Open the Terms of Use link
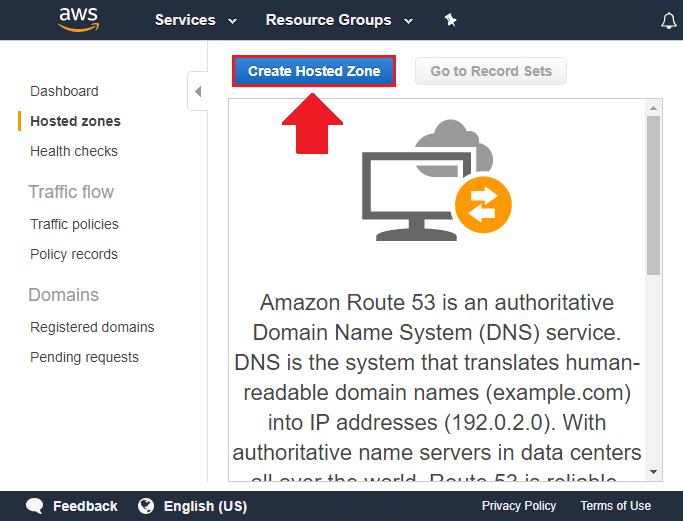683x521 pixels. tap(615, 506)
